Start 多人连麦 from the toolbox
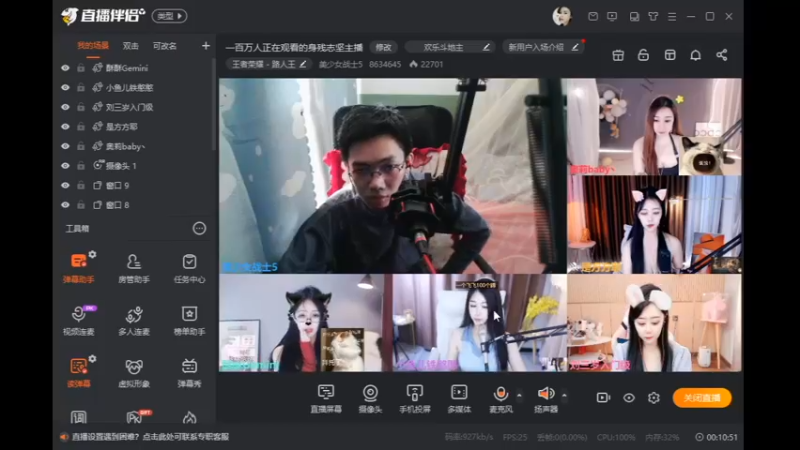This screenshot has width=800, height=450. 134,320
